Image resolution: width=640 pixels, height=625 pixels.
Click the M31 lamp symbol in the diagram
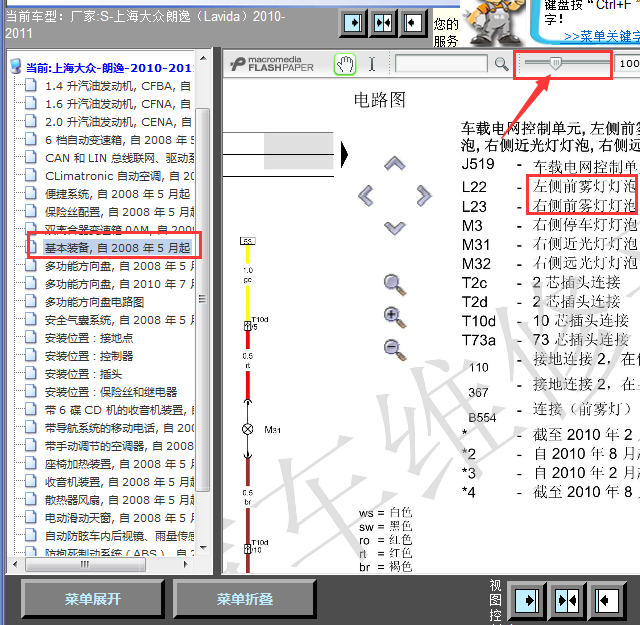coord(247,429)
